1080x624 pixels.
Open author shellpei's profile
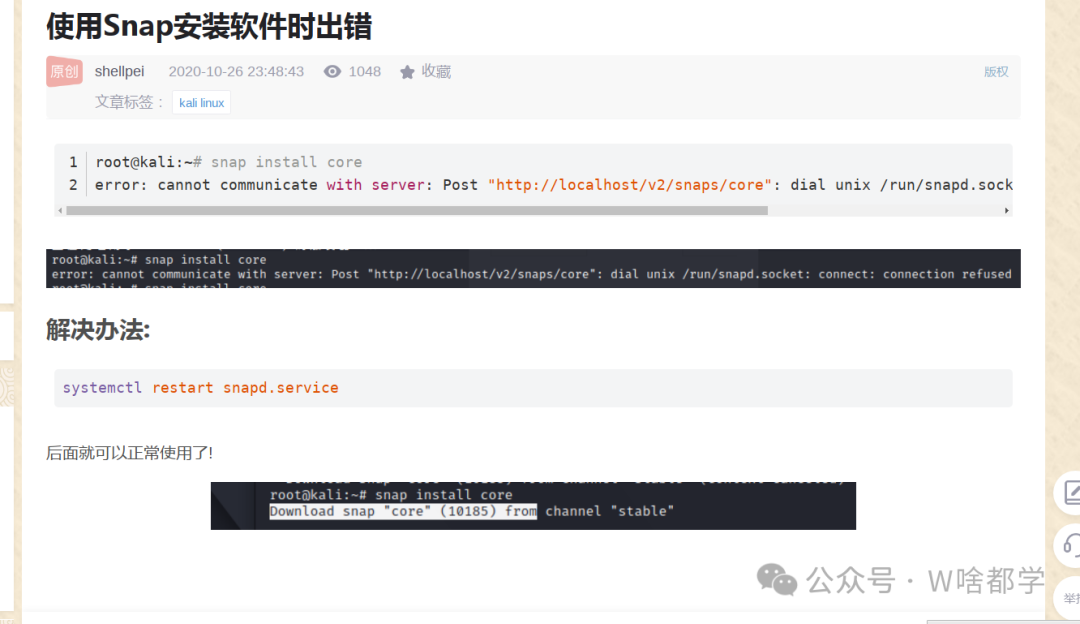(x=119, y=72)
